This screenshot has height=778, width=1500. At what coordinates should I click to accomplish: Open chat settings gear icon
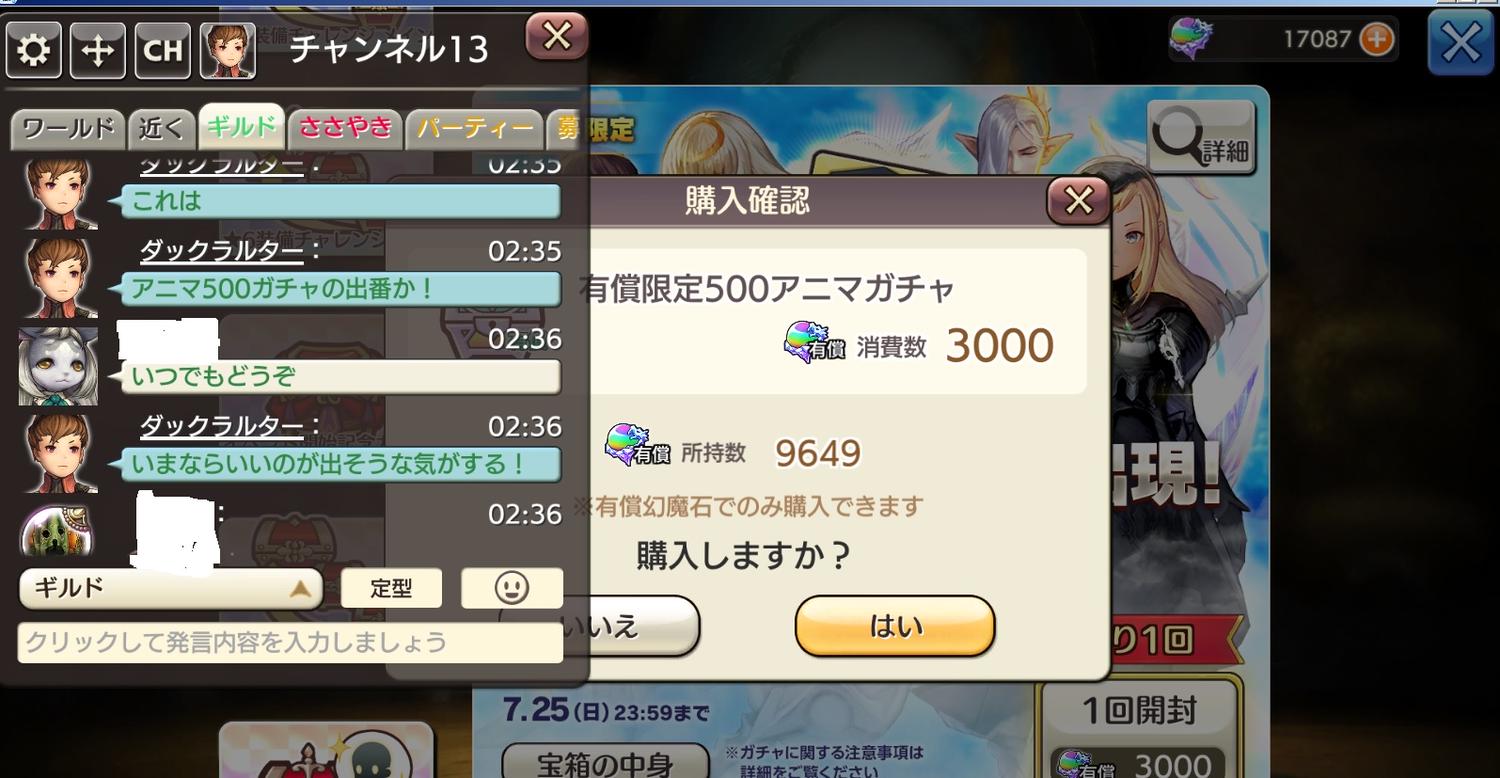(x=34, y=51)
